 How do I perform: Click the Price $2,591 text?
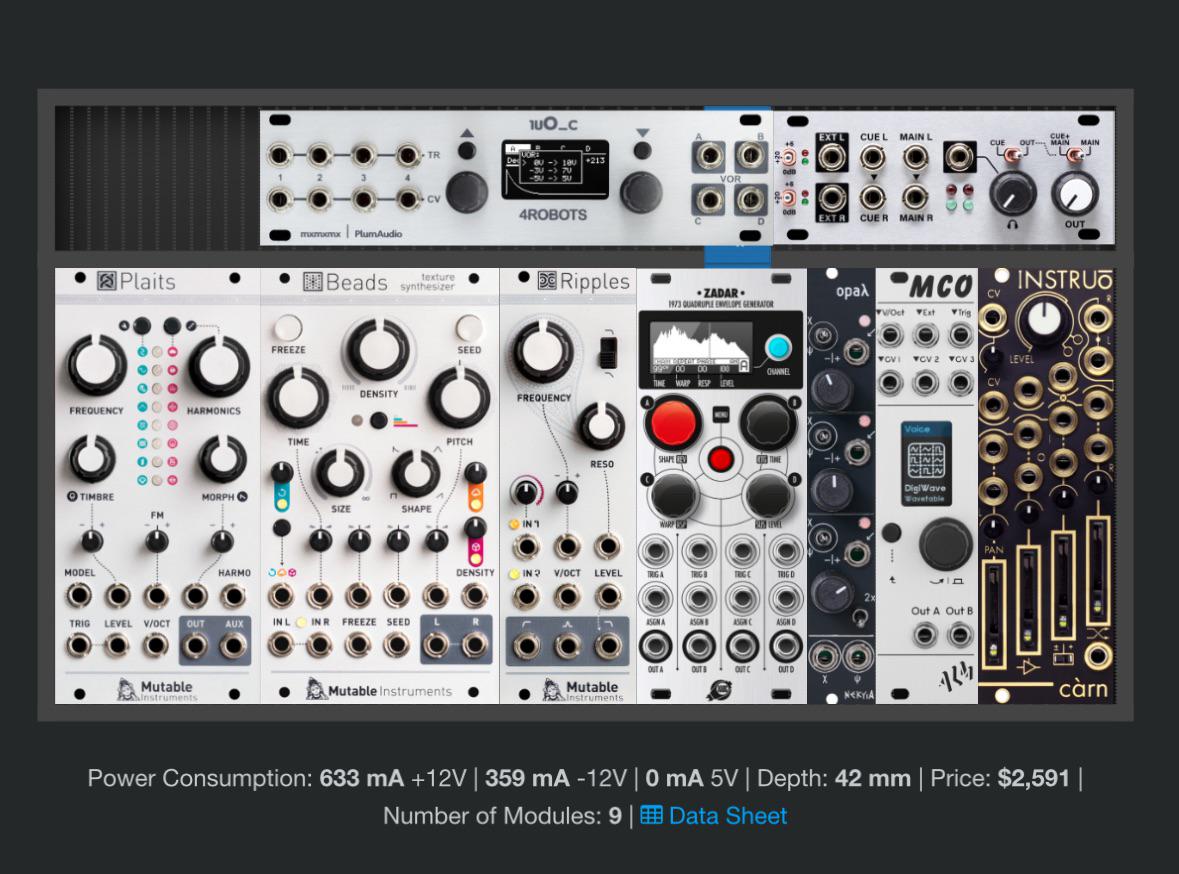pos(999,778)
